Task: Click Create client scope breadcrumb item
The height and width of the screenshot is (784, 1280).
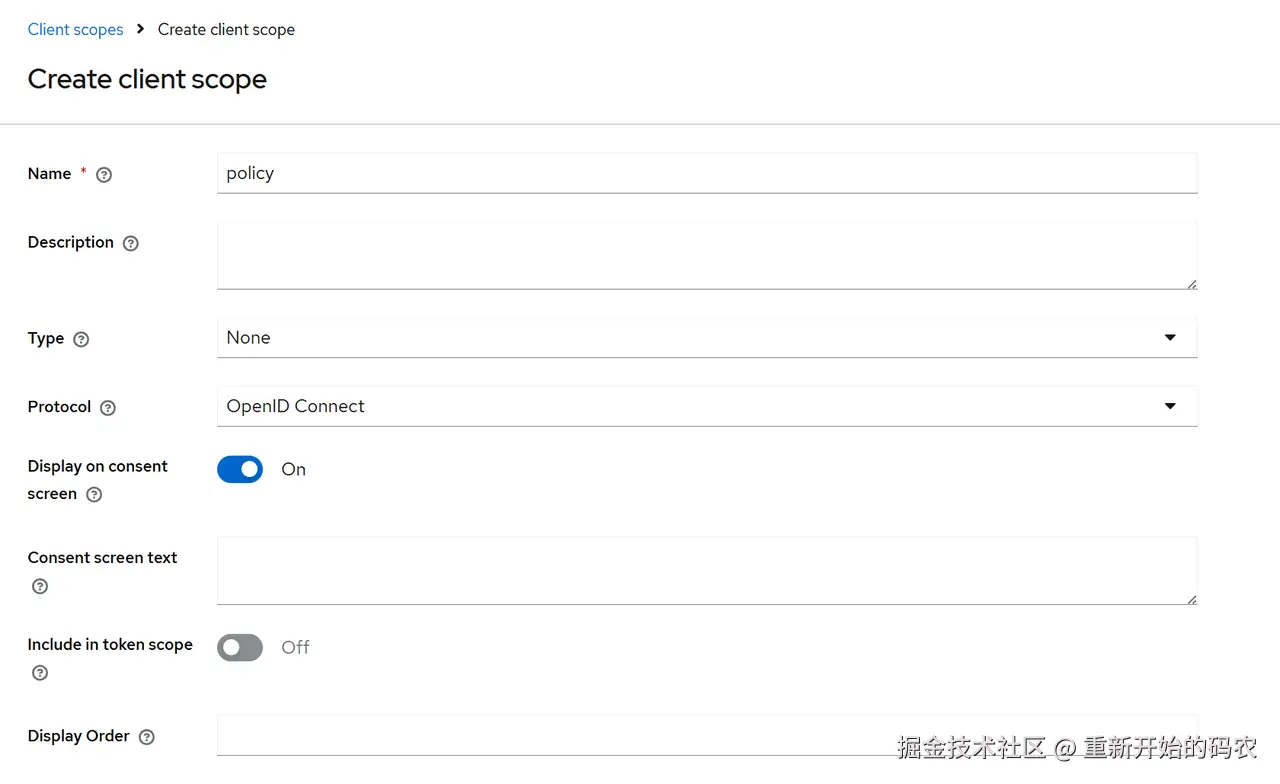Action: point(226,29)
